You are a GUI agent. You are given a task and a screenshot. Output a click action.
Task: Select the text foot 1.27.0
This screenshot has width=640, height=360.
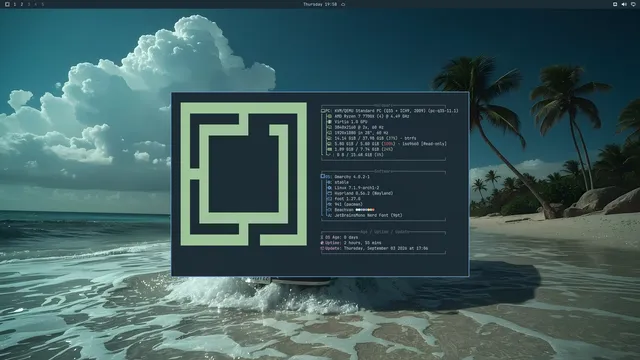347,199
